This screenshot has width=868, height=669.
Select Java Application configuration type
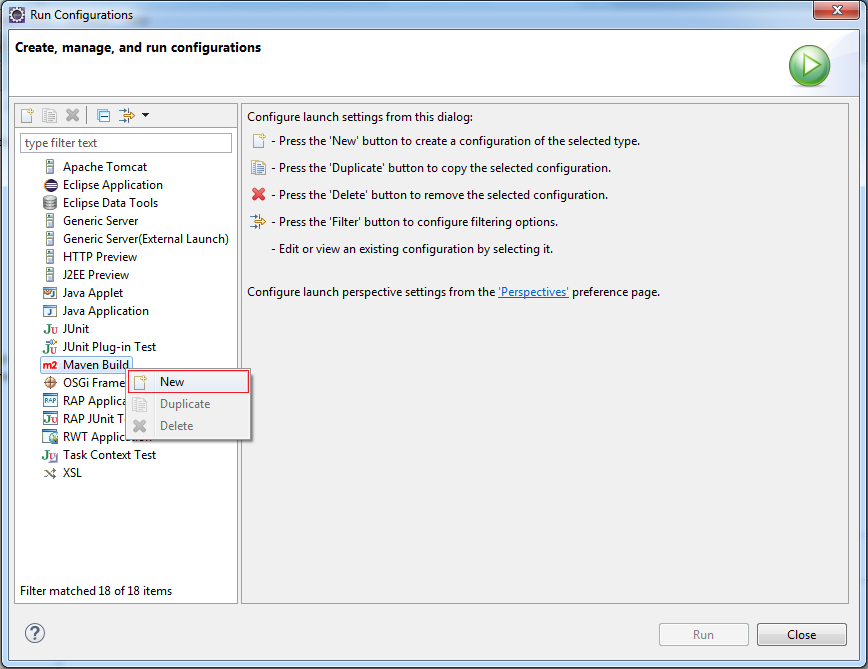point(106,311)
